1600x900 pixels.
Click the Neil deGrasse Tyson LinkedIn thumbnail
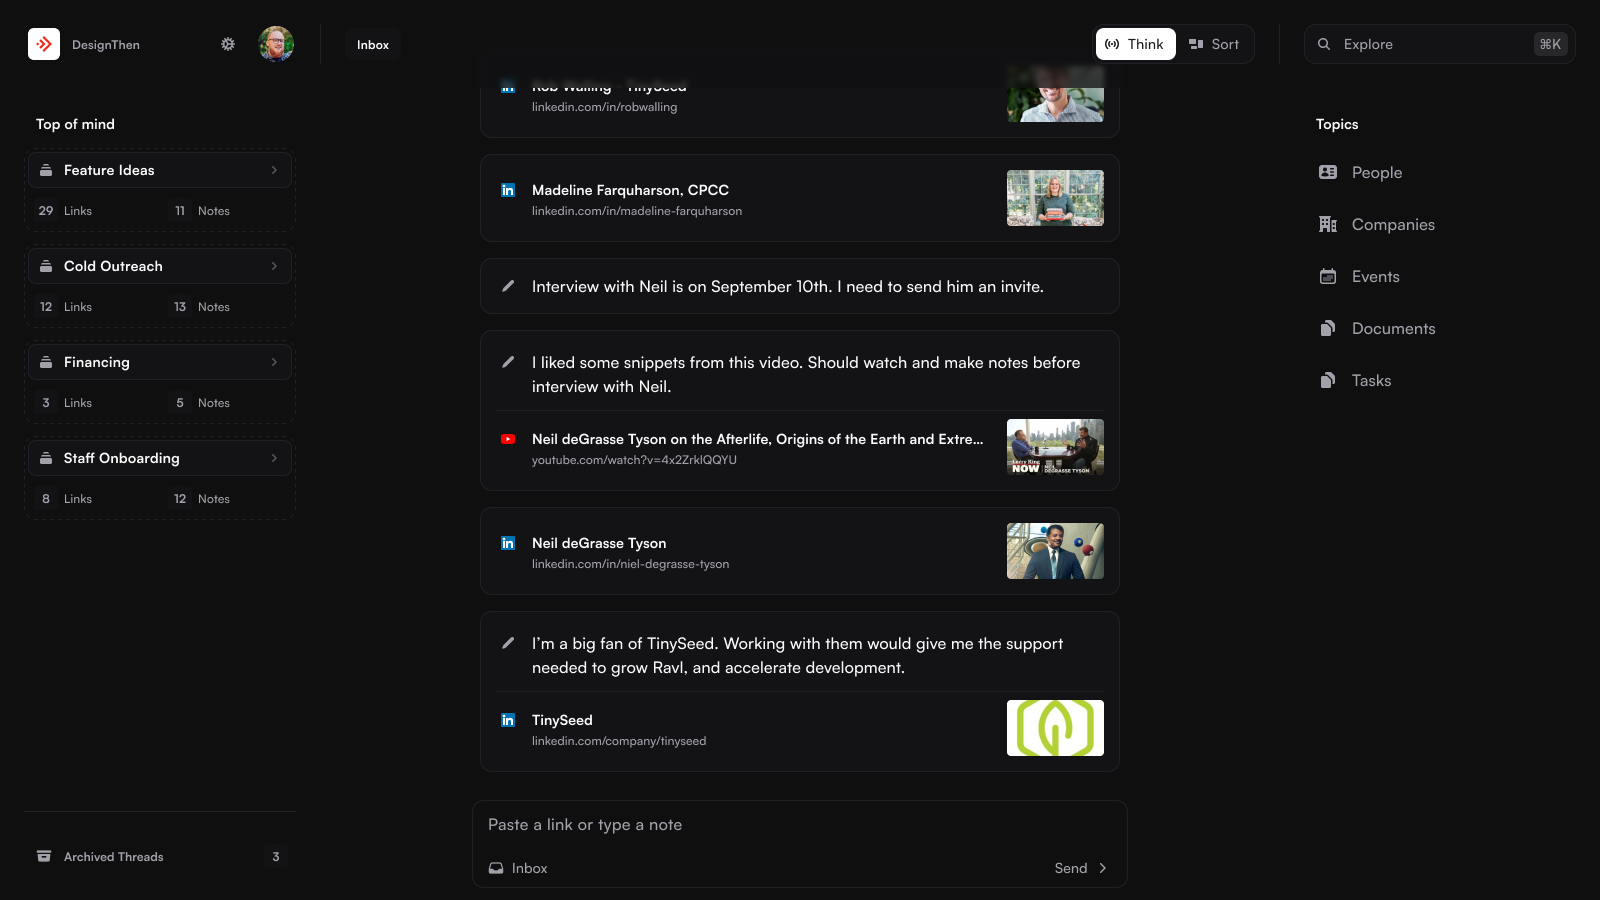pyautogui.click(x=1055, y=551)
